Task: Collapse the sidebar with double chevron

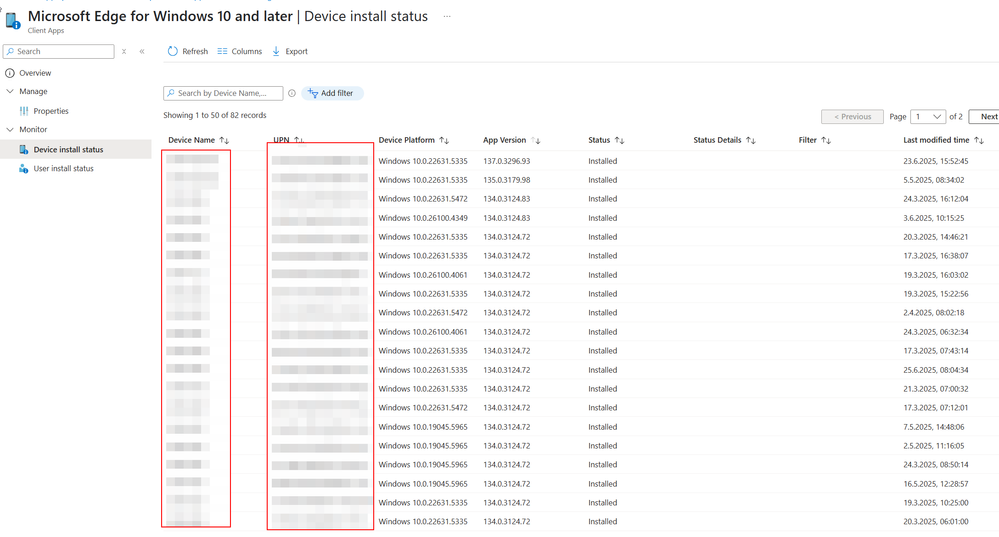Action: (142, 51)
